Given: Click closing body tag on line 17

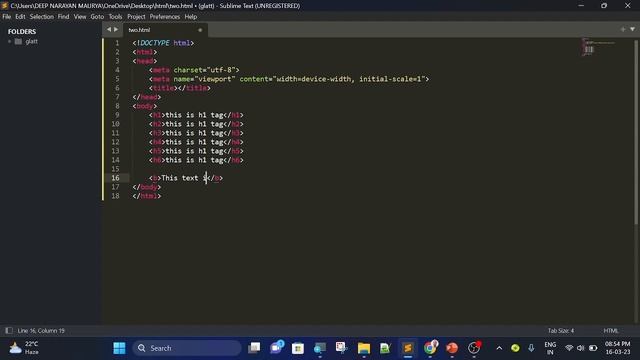Looking at the screenshot, I should tap(147, 187).
